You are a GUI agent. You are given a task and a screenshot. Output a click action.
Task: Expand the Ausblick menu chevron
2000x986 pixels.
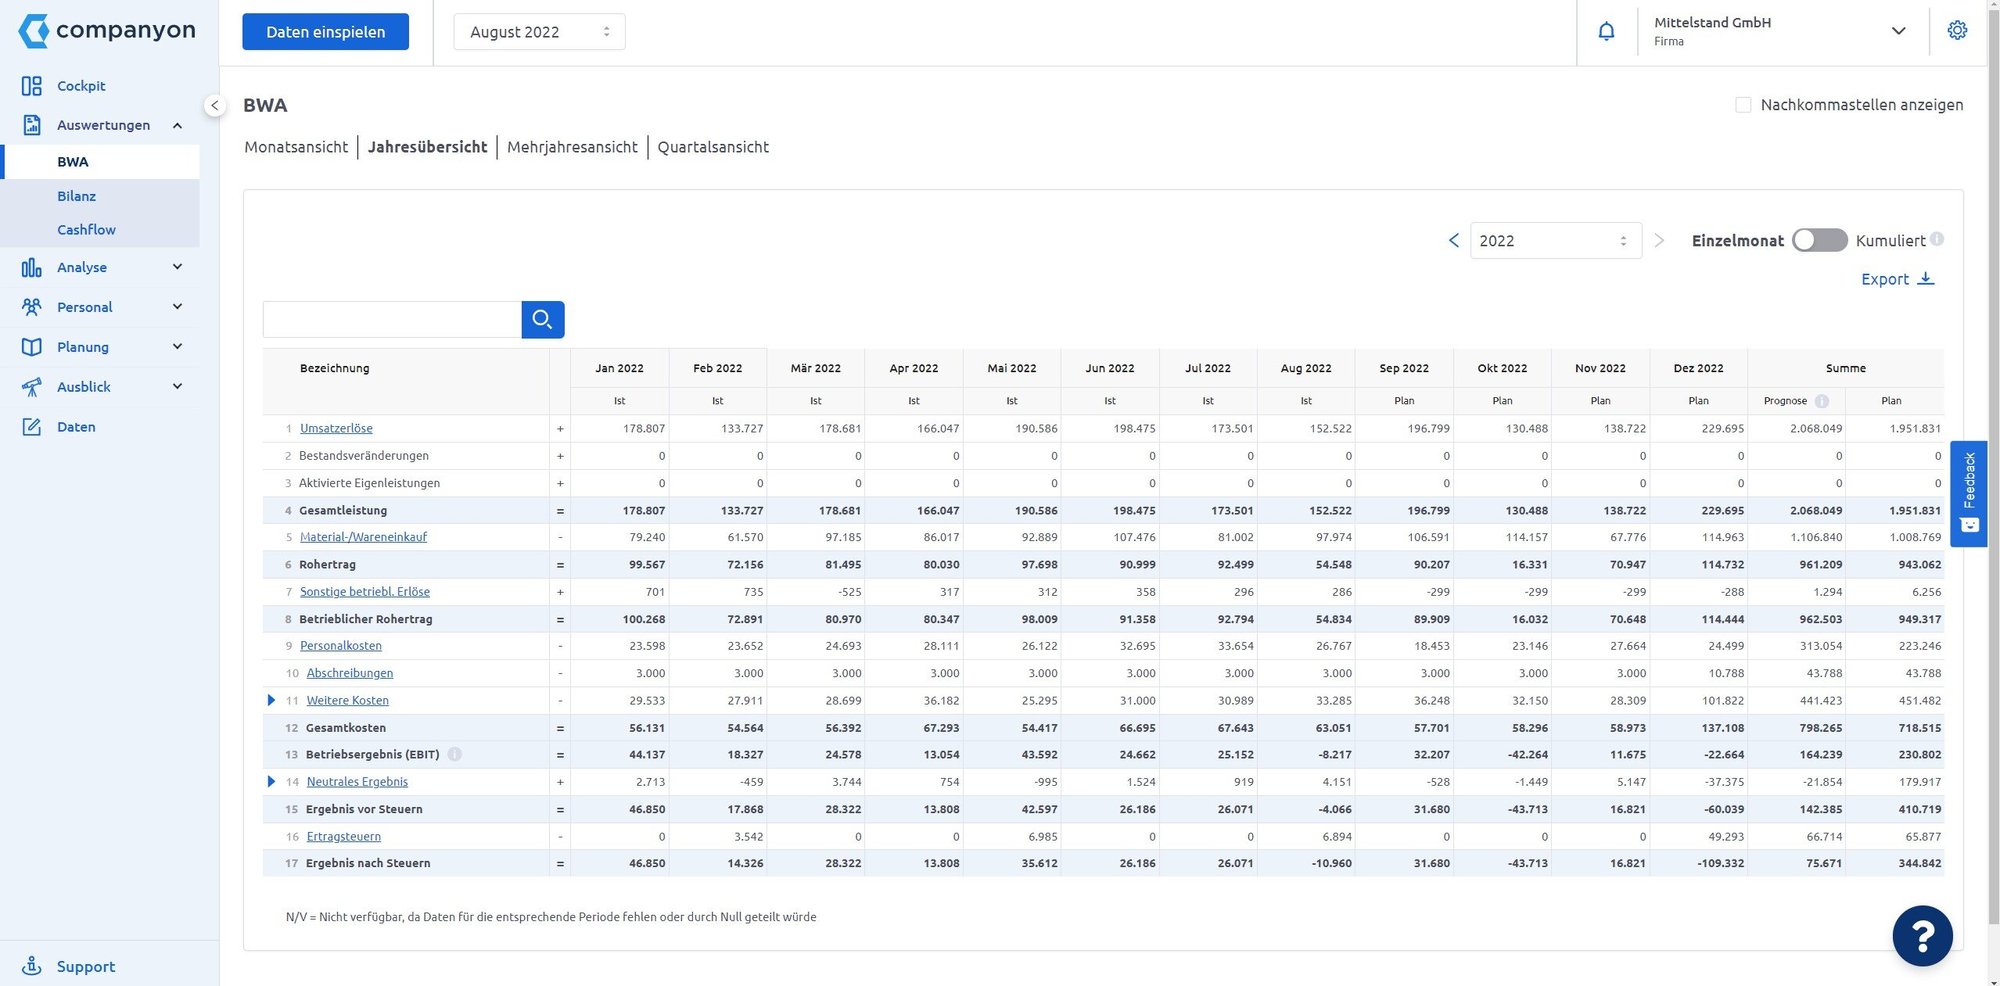coord(177,387)
